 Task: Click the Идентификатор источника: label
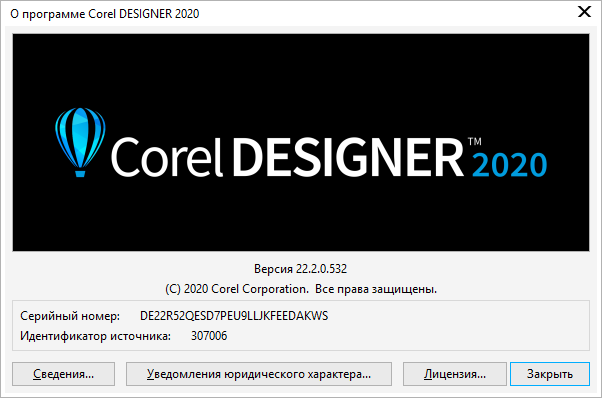95,336
